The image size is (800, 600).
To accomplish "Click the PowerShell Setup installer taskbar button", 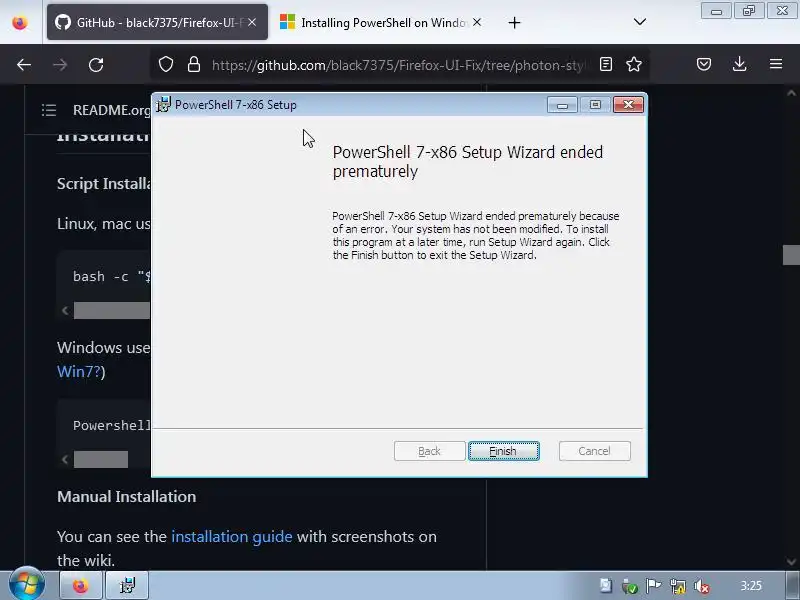I will point(127,586).
